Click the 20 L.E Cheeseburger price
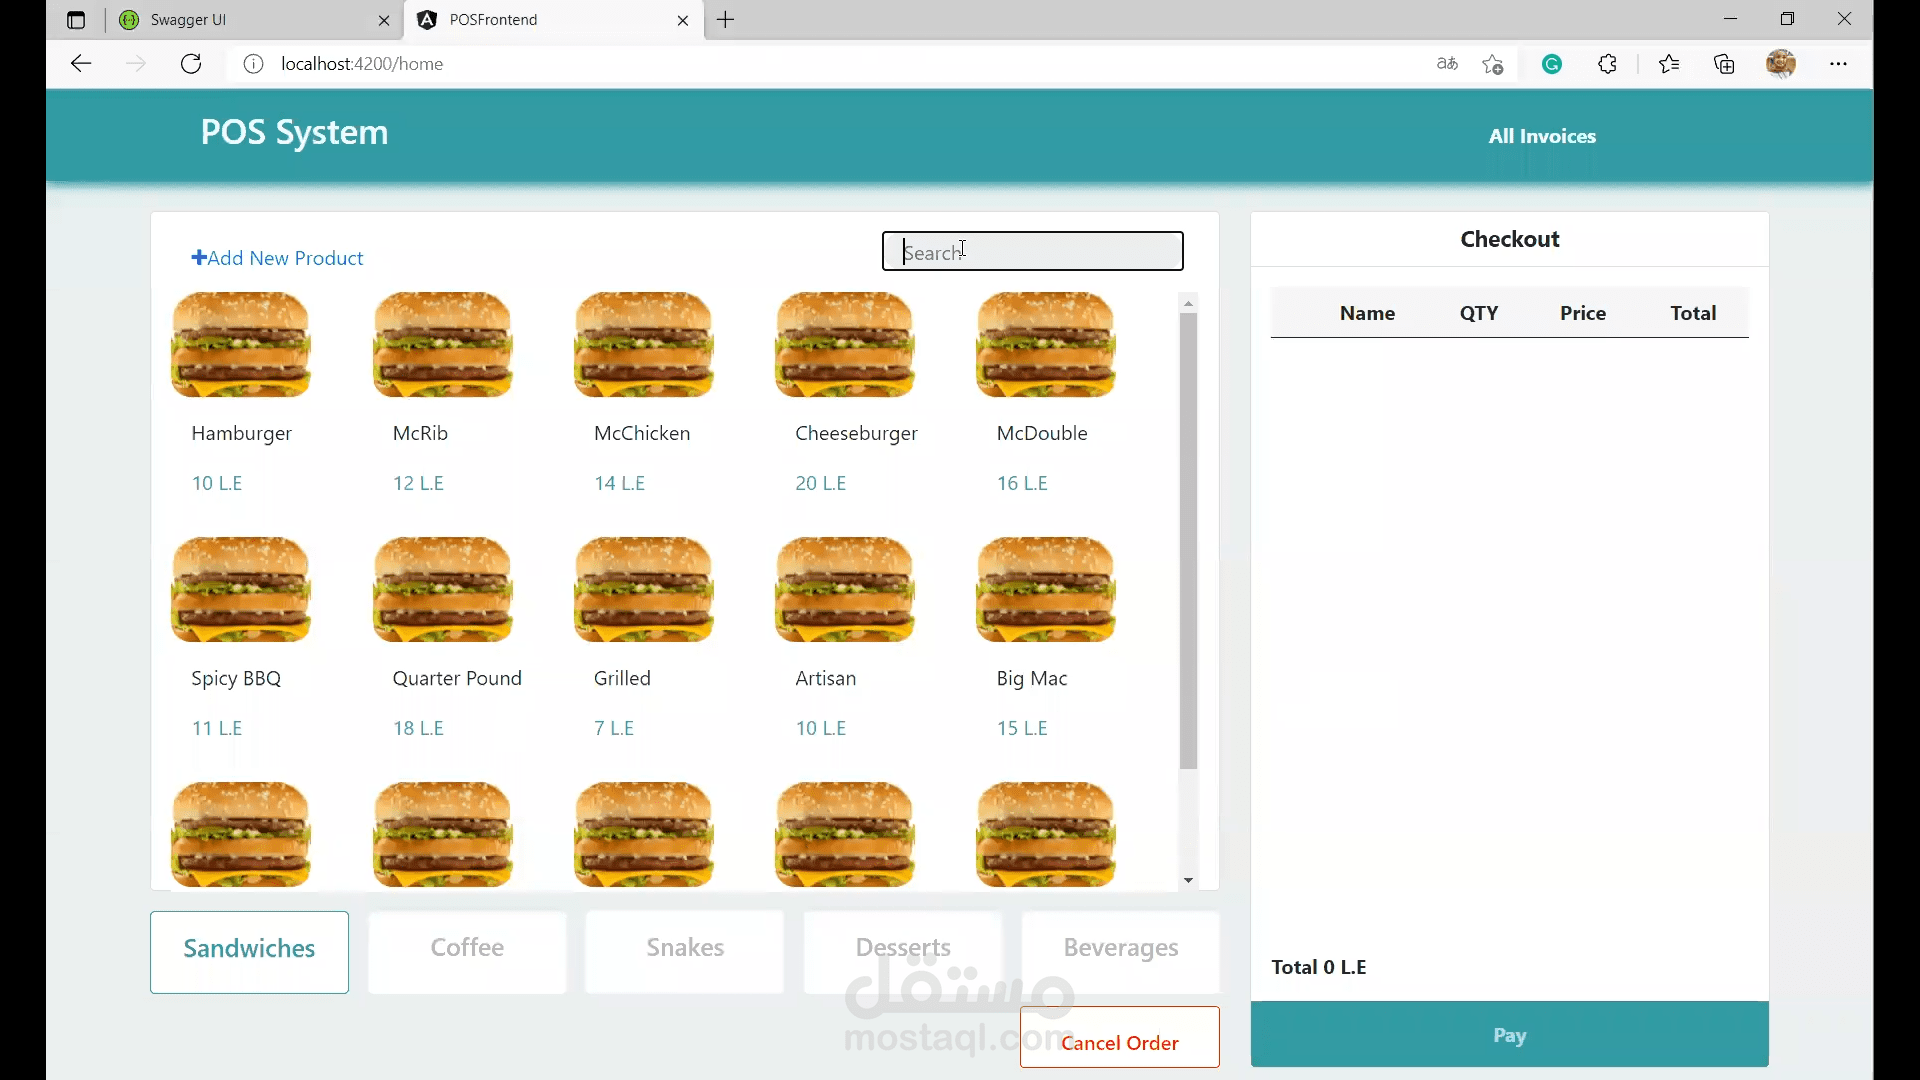This screenshot has width=1920, height=1080. click(x=821, y=483)
